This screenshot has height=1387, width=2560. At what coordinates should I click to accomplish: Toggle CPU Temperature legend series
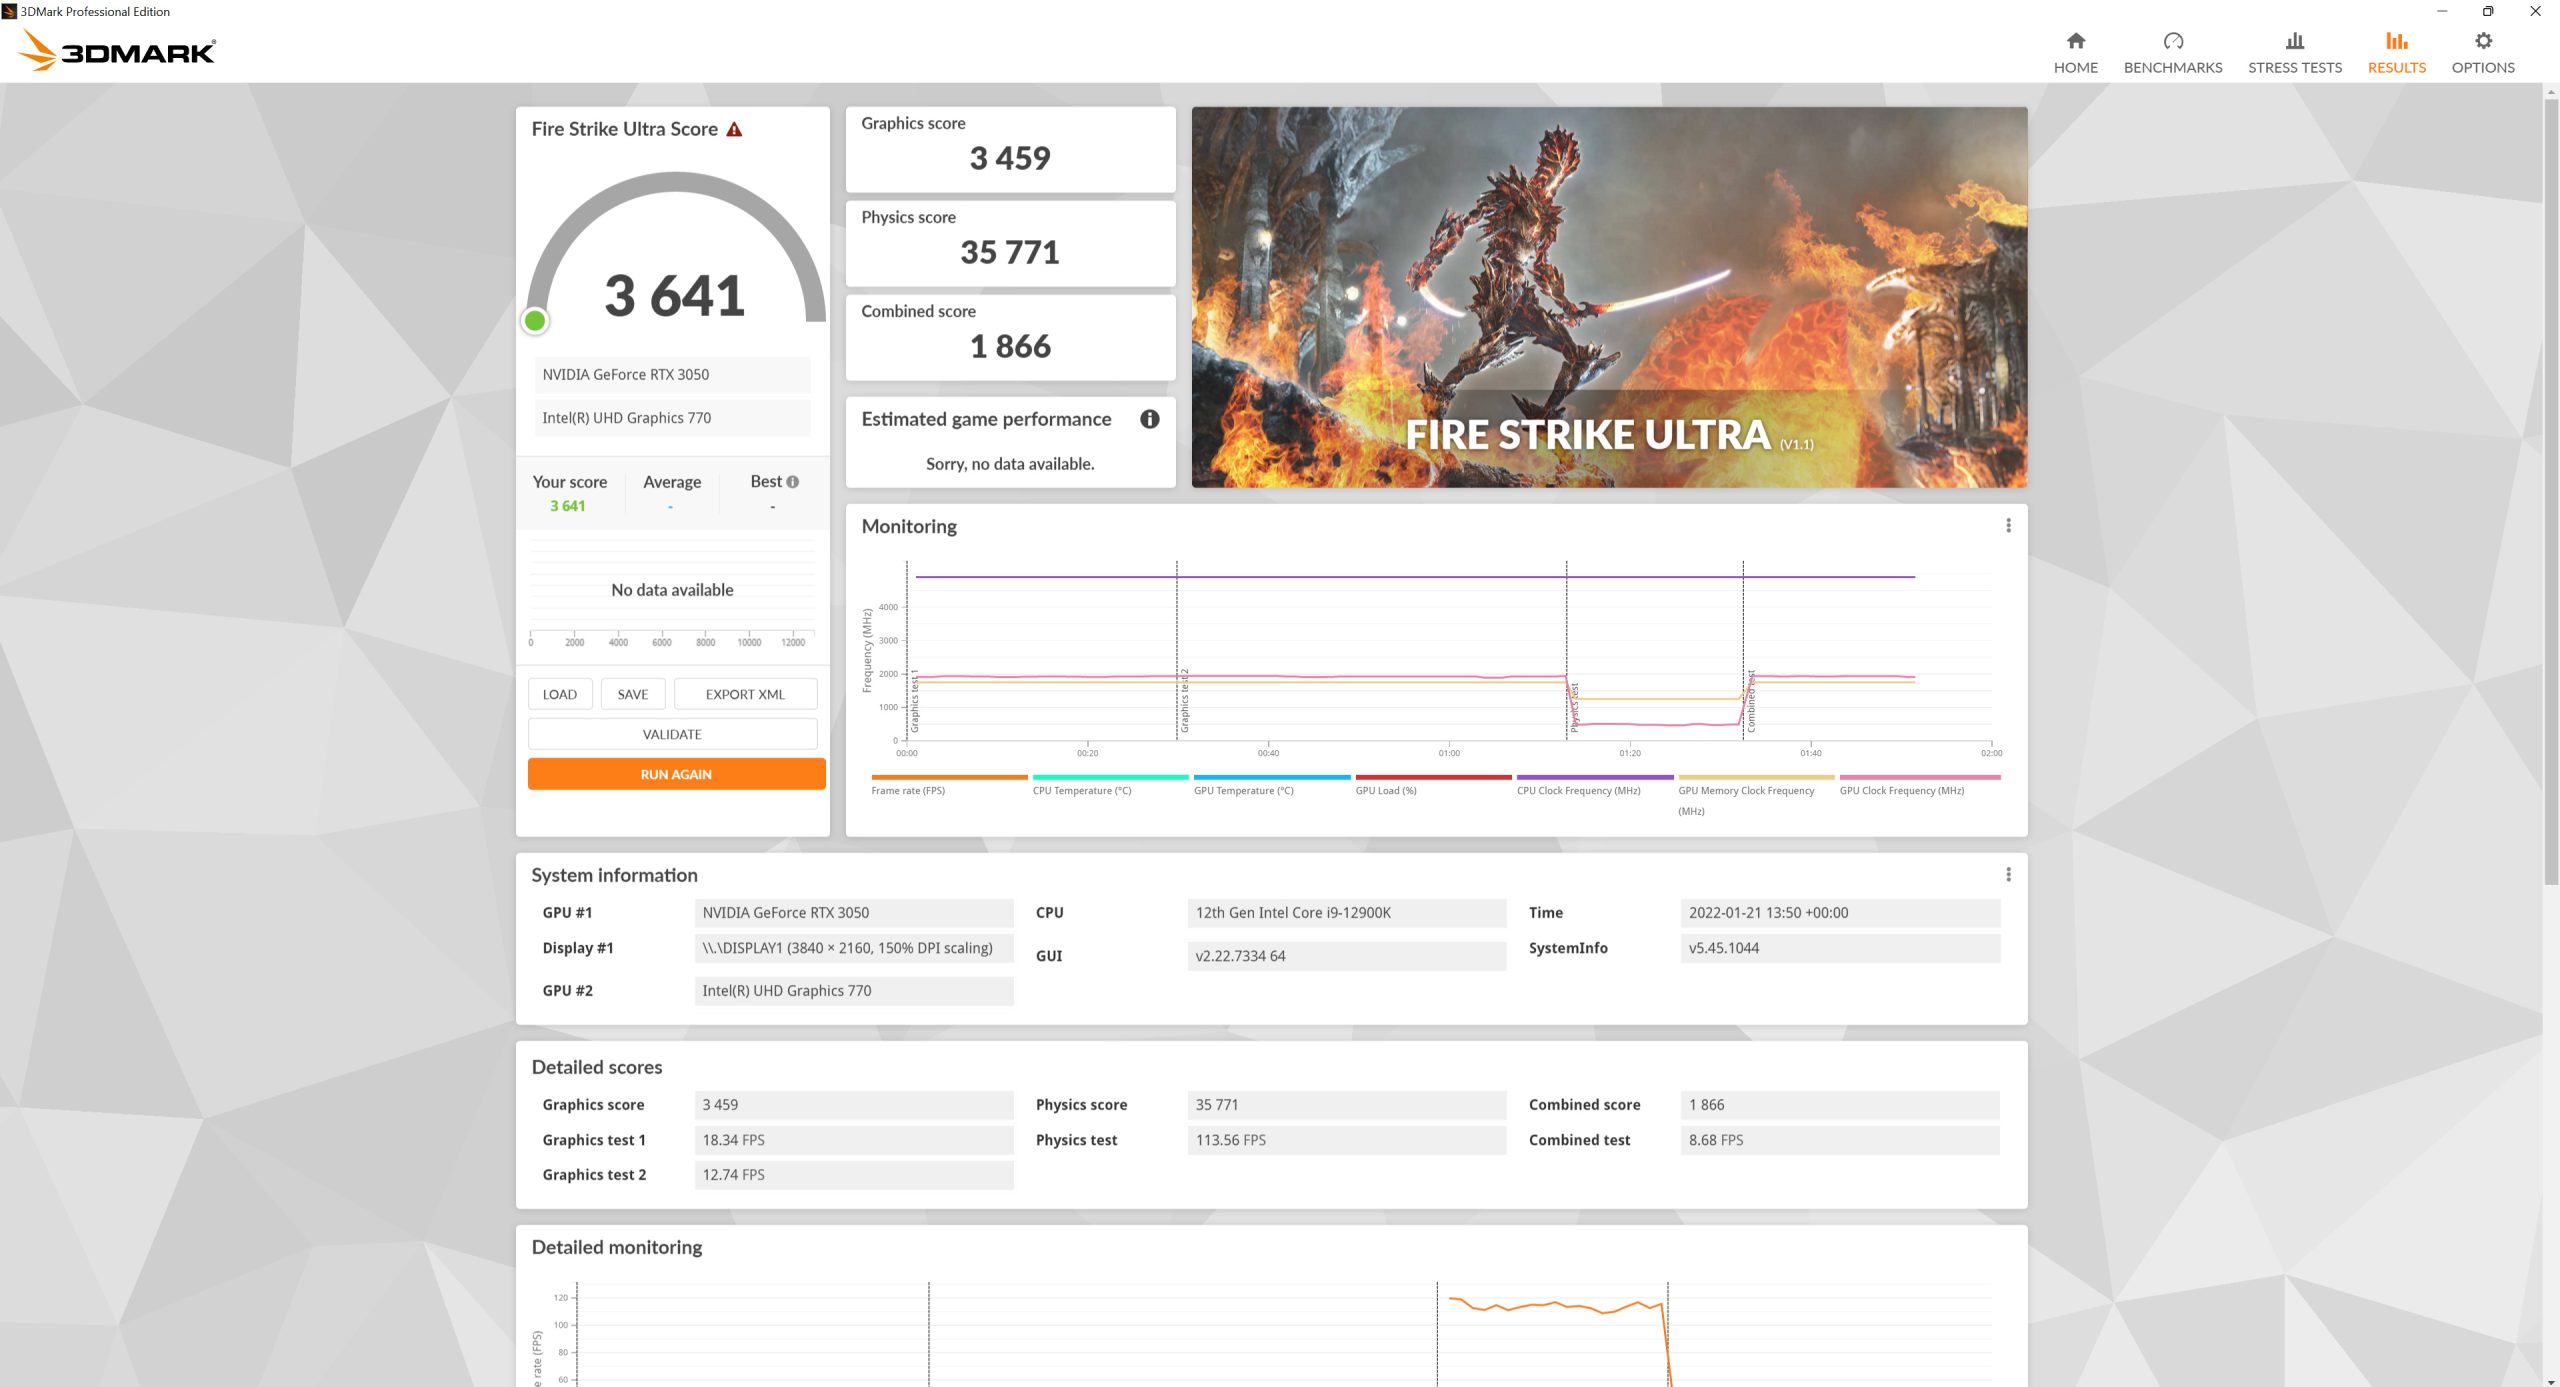point(1081,790)
